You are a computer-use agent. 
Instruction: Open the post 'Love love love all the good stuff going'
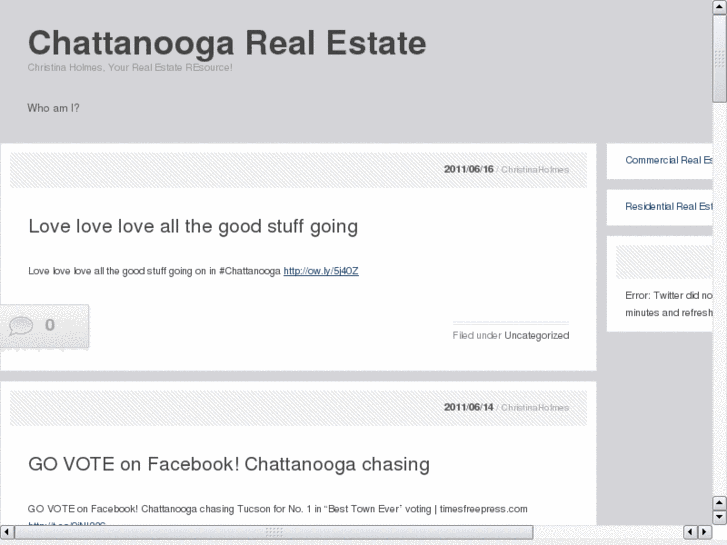193,226
